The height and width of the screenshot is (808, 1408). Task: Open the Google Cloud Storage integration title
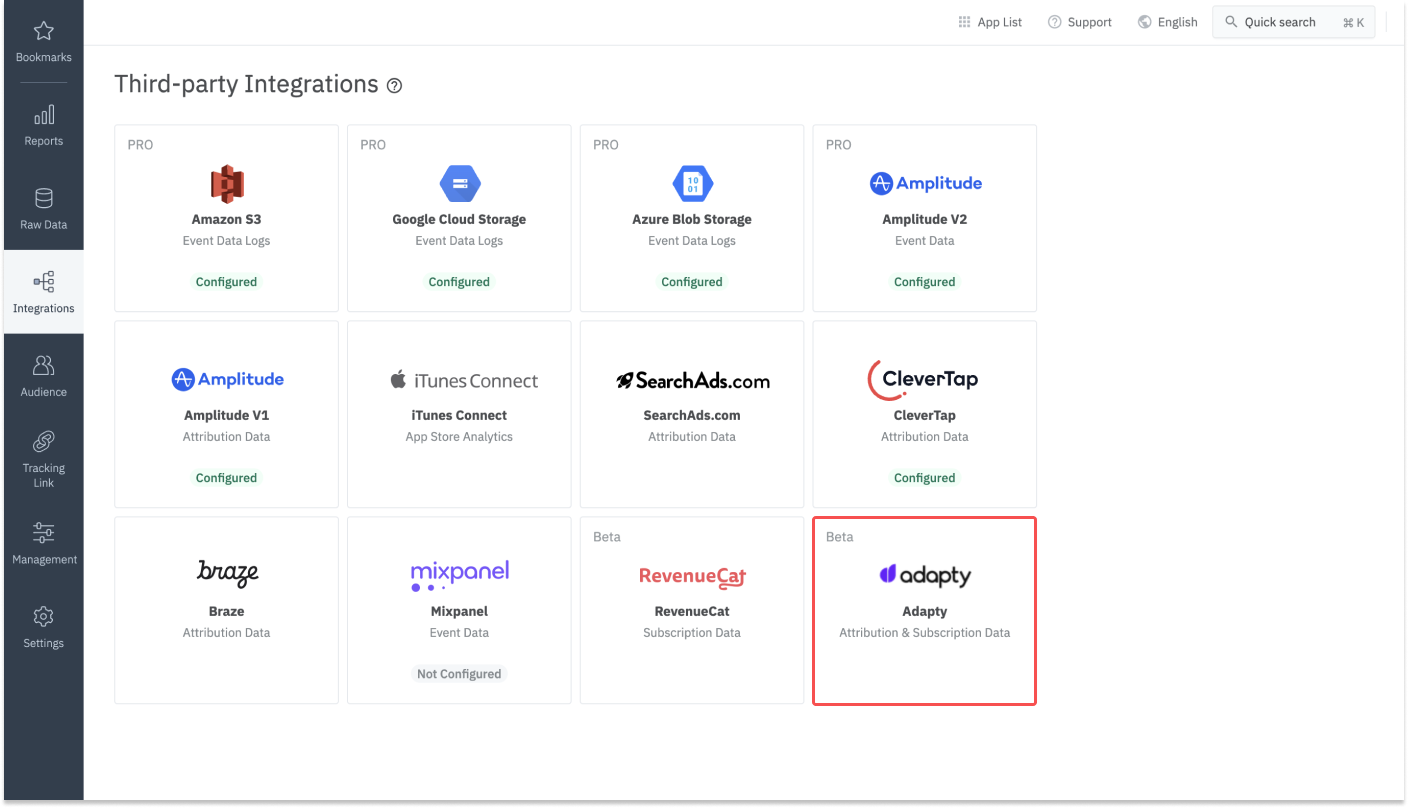tap(459, 219)
